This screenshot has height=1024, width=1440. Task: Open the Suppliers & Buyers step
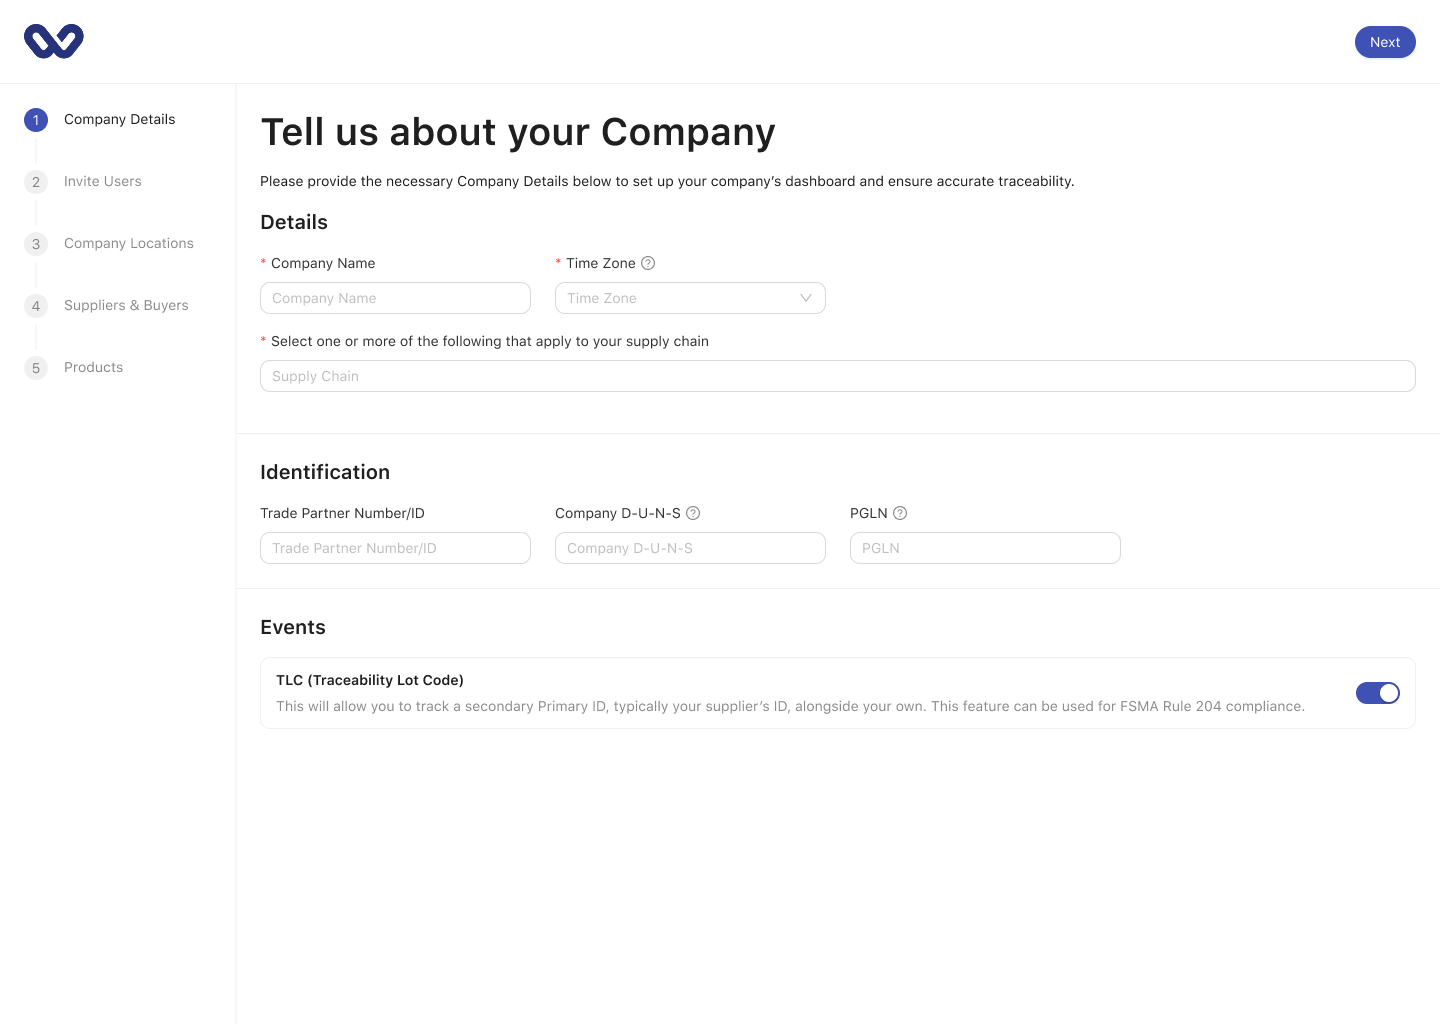(126, 306)
